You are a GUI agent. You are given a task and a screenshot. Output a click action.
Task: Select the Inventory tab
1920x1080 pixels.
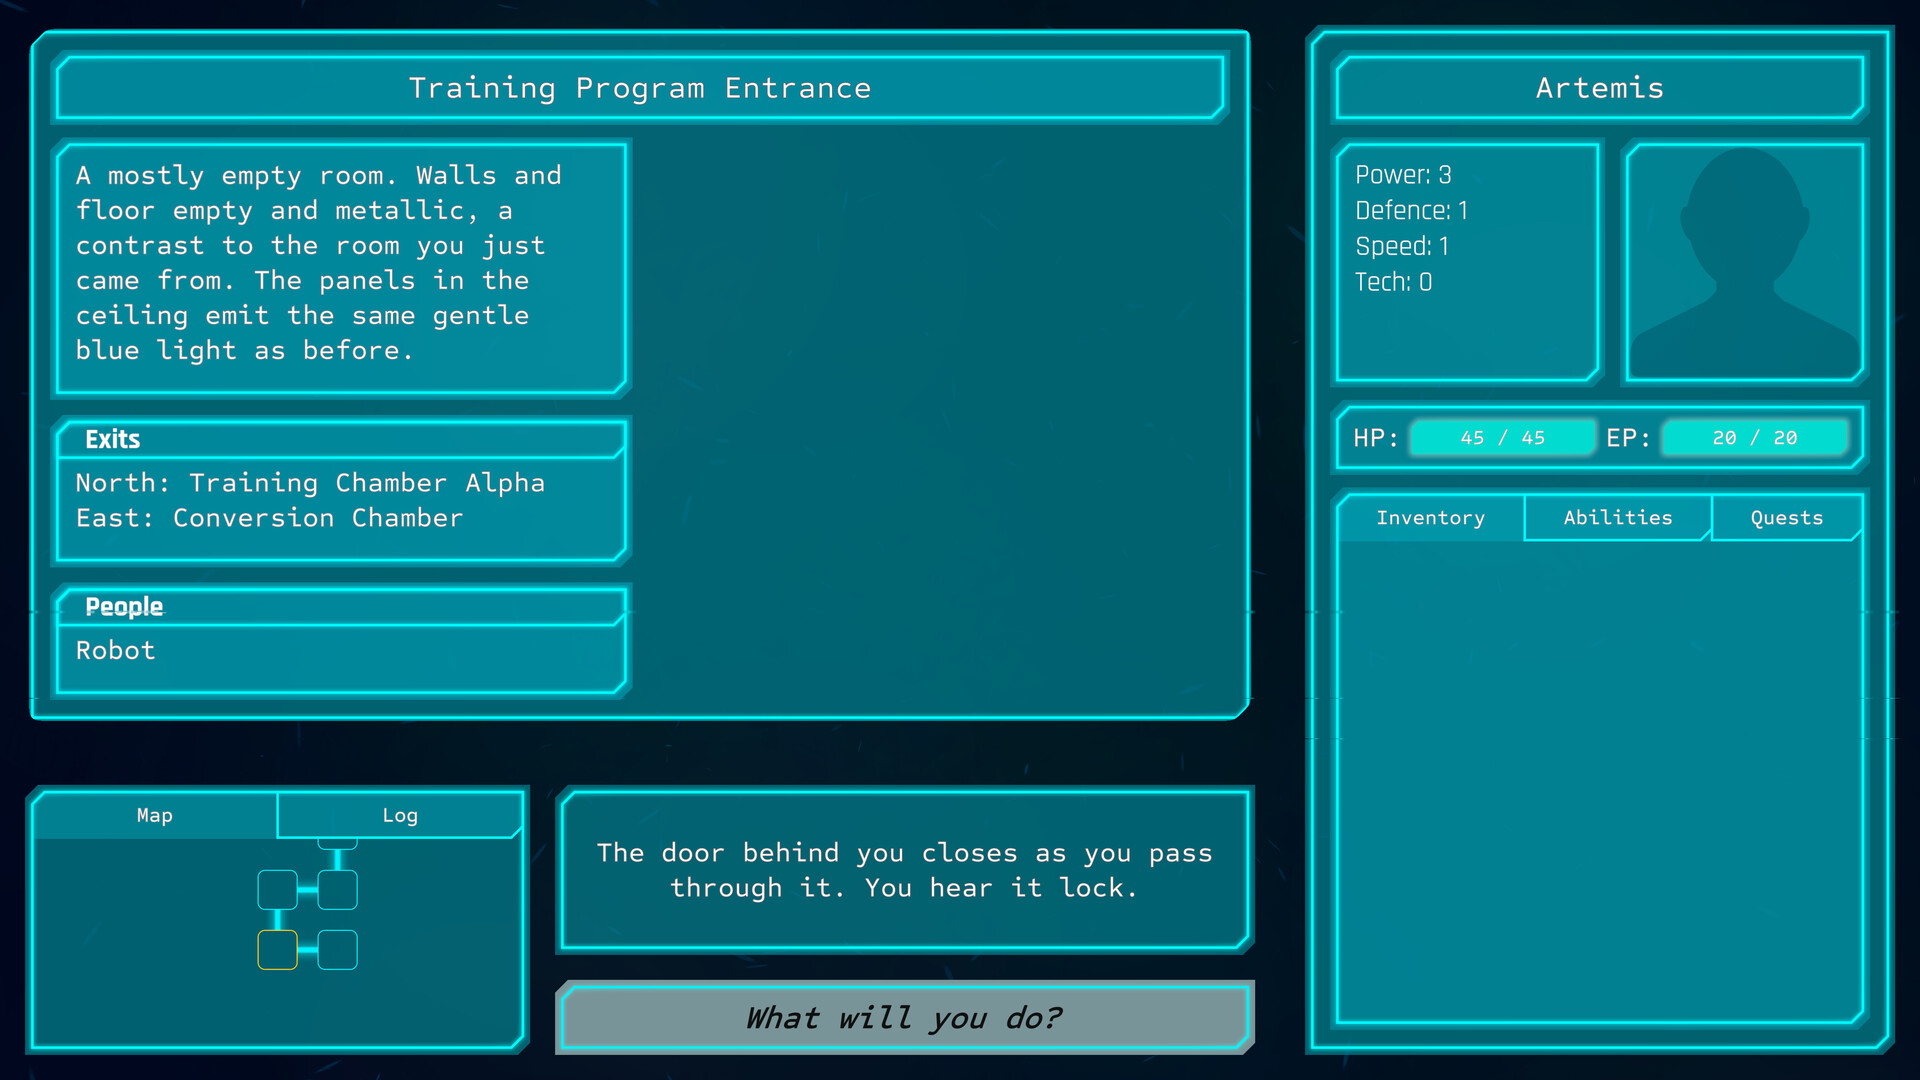coord(1430,517)
